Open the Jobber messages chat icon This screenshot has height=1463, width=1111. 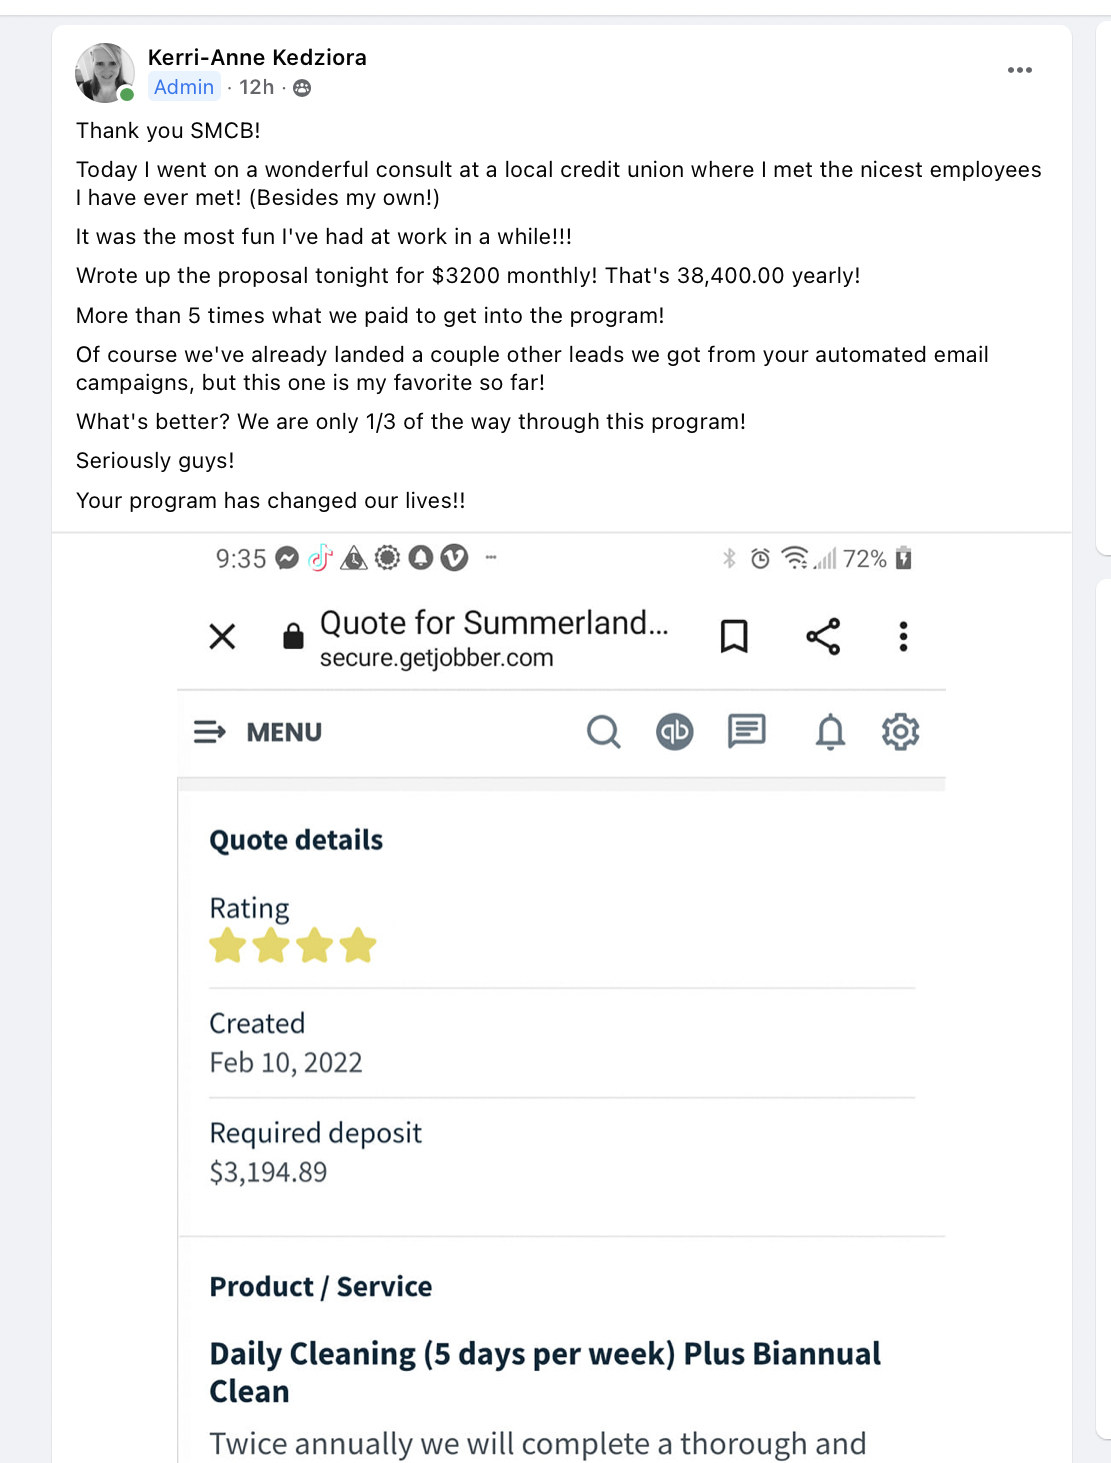click(746, 731)
